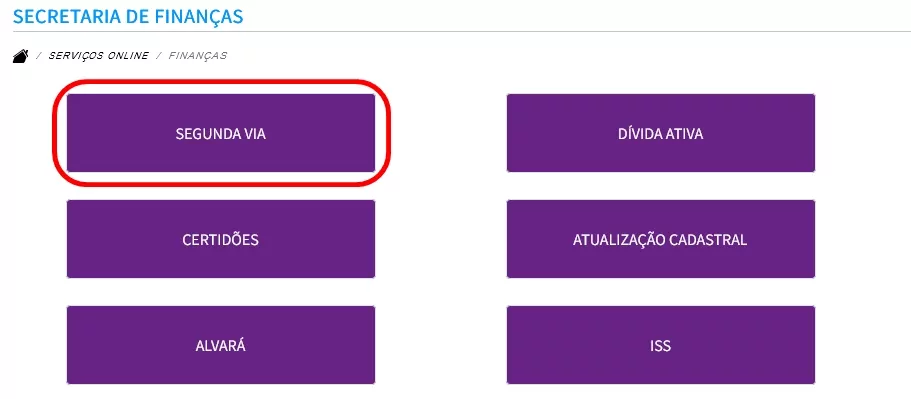Viewport: 911px width, 399px height.
Task: Access the business license Alvará tile
Action: click(221, 345)
